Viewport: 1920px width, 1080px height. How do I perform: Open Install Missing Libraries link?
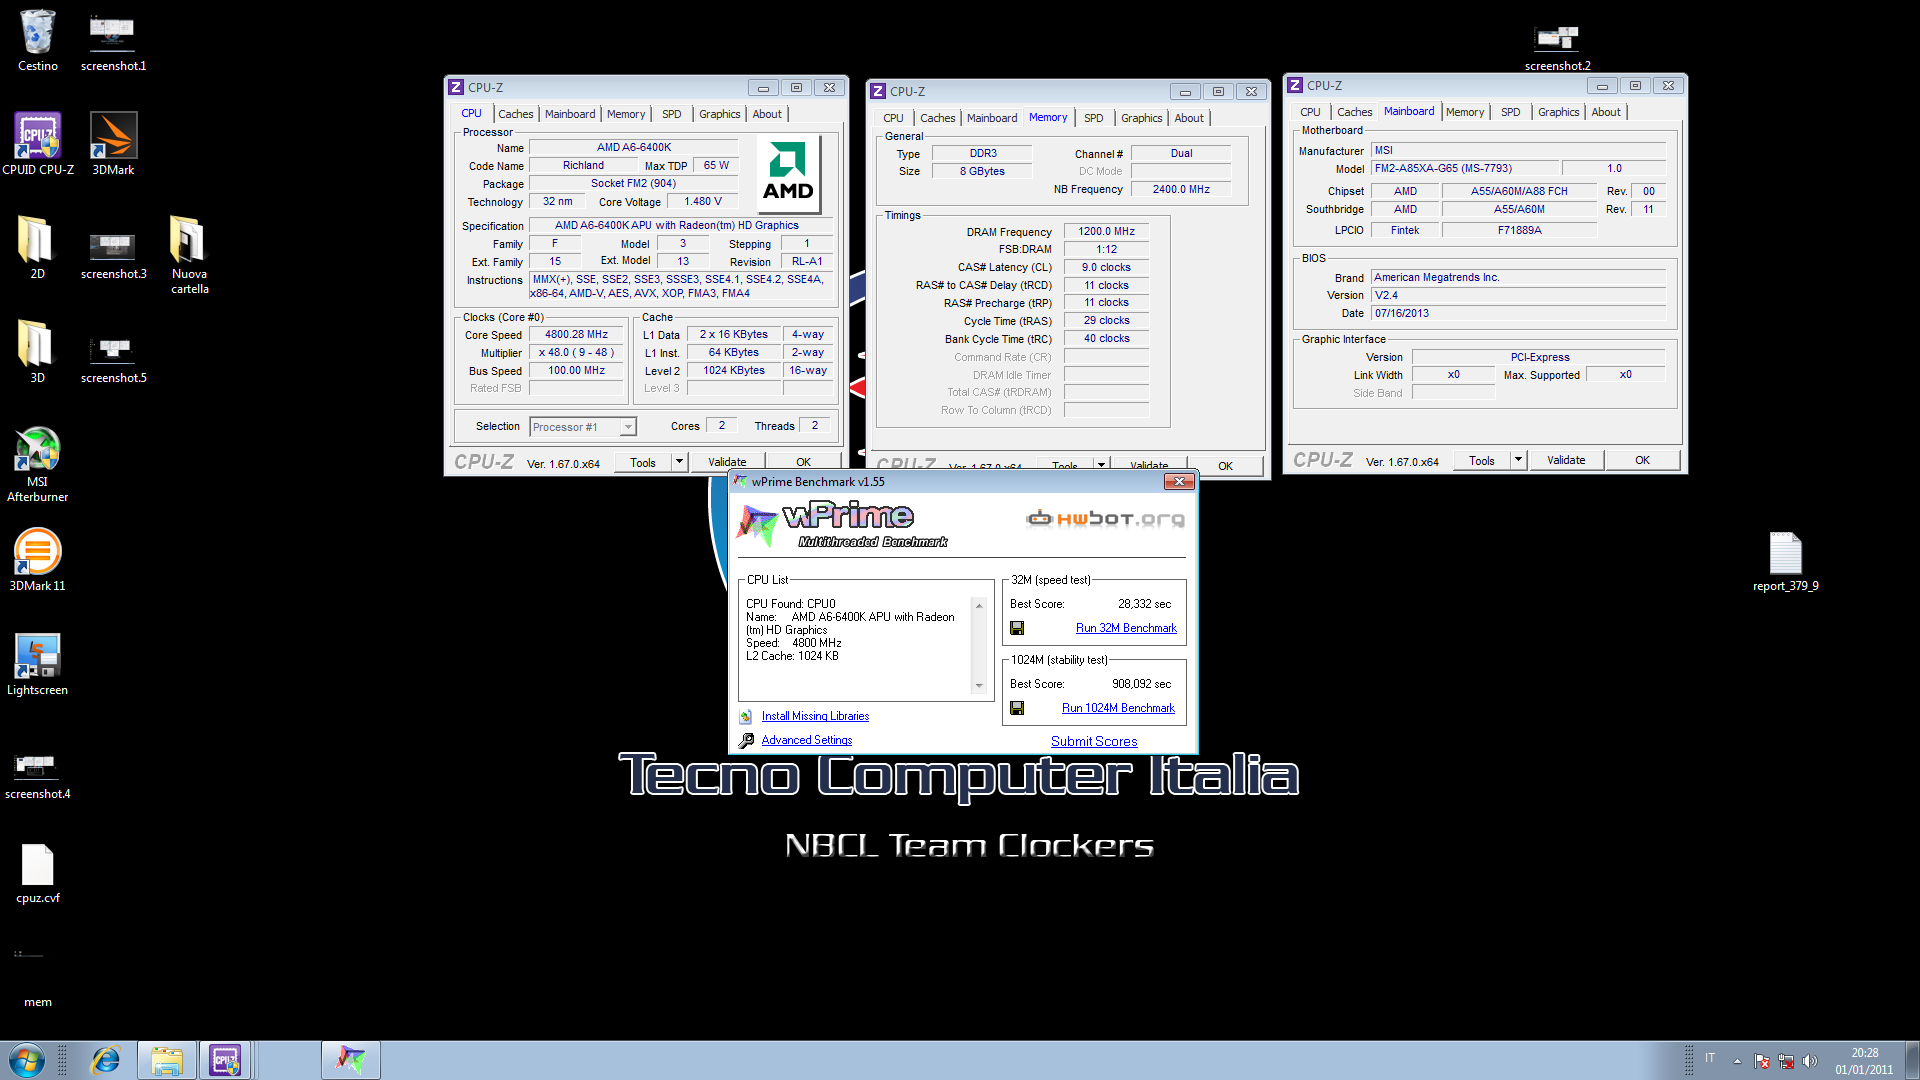pos(815,716)
